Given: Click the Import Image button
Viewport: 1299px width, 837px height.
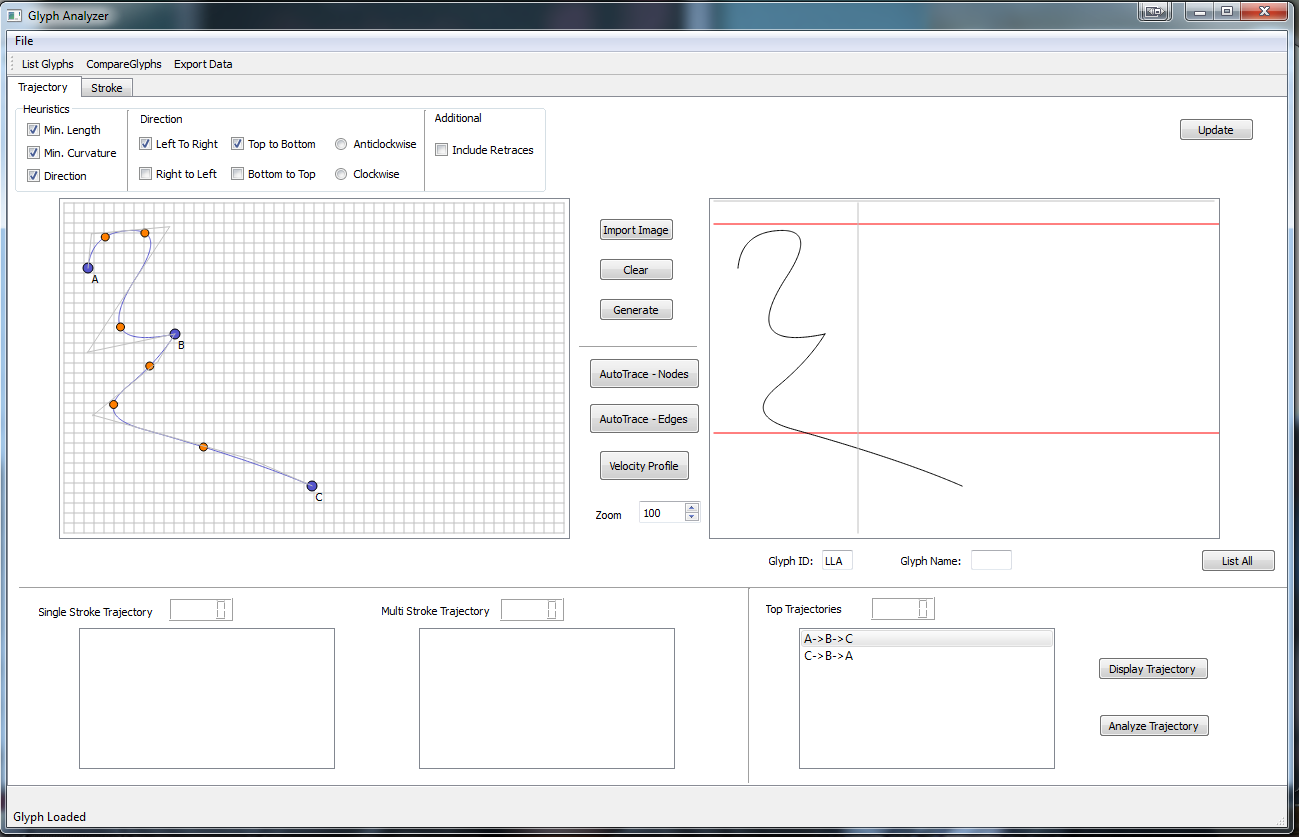Looking at the screenshot, I should click(636, 230).
